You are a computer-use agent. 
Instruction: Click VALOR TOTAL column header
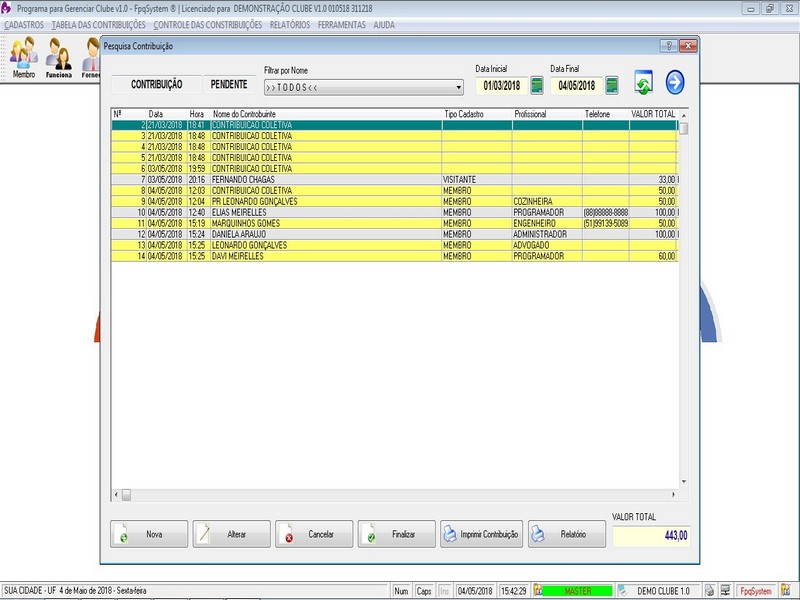click(653, 114)
